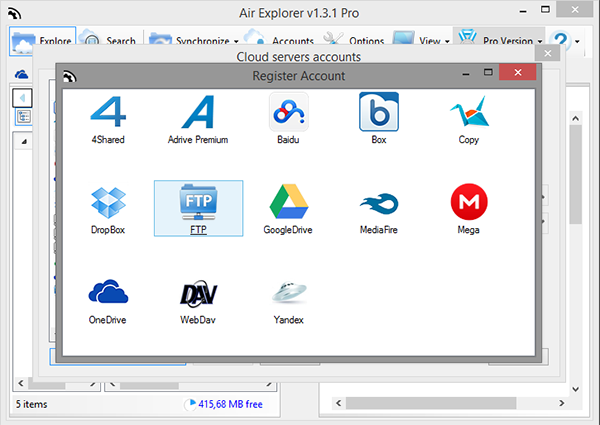600x425 pixels.
Task: Open the Search toolbar item
Action: point(108,41)
